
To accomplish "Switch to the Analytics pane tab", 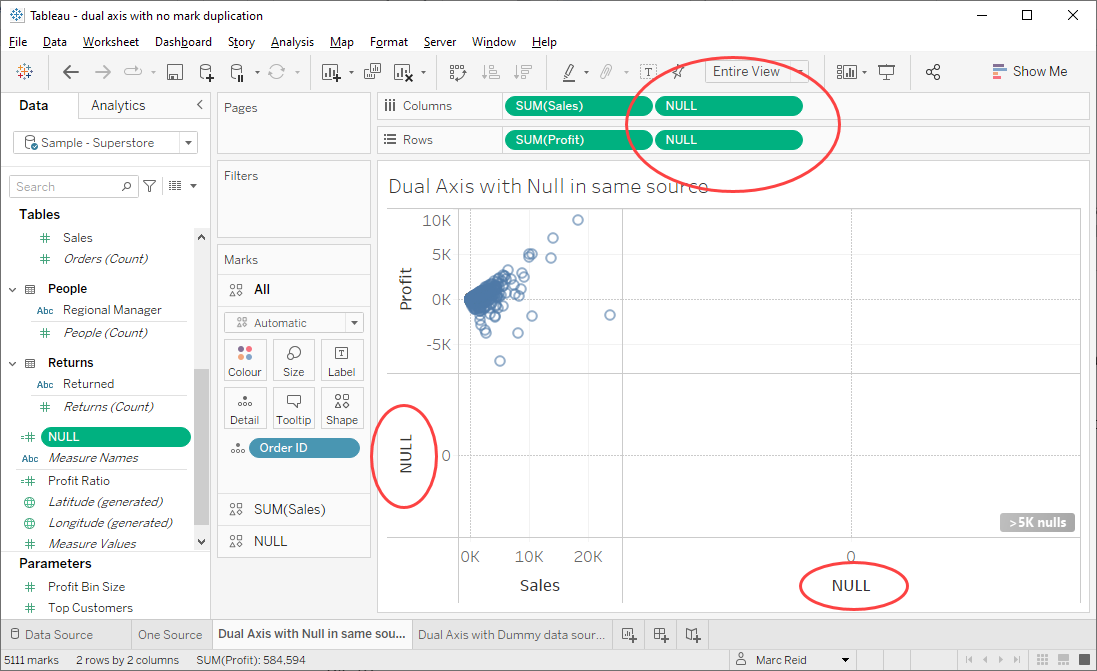I will 118,106.
